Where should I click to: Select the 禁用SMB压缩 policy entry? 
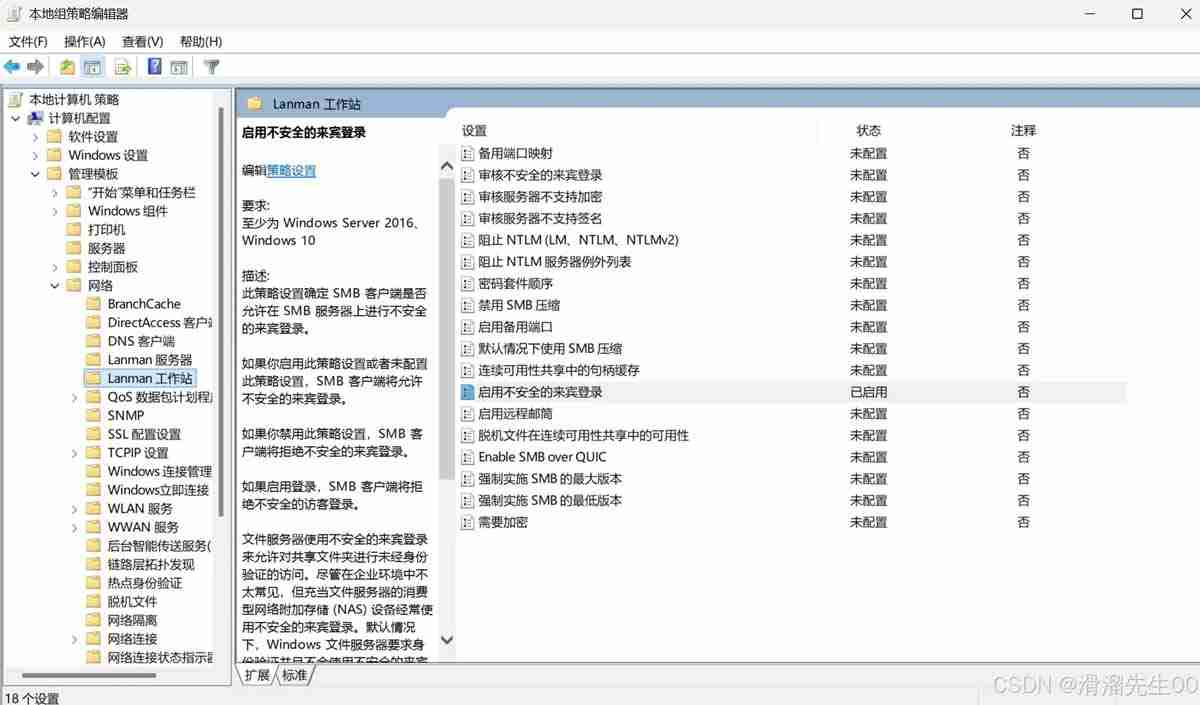tap(528, 305)
